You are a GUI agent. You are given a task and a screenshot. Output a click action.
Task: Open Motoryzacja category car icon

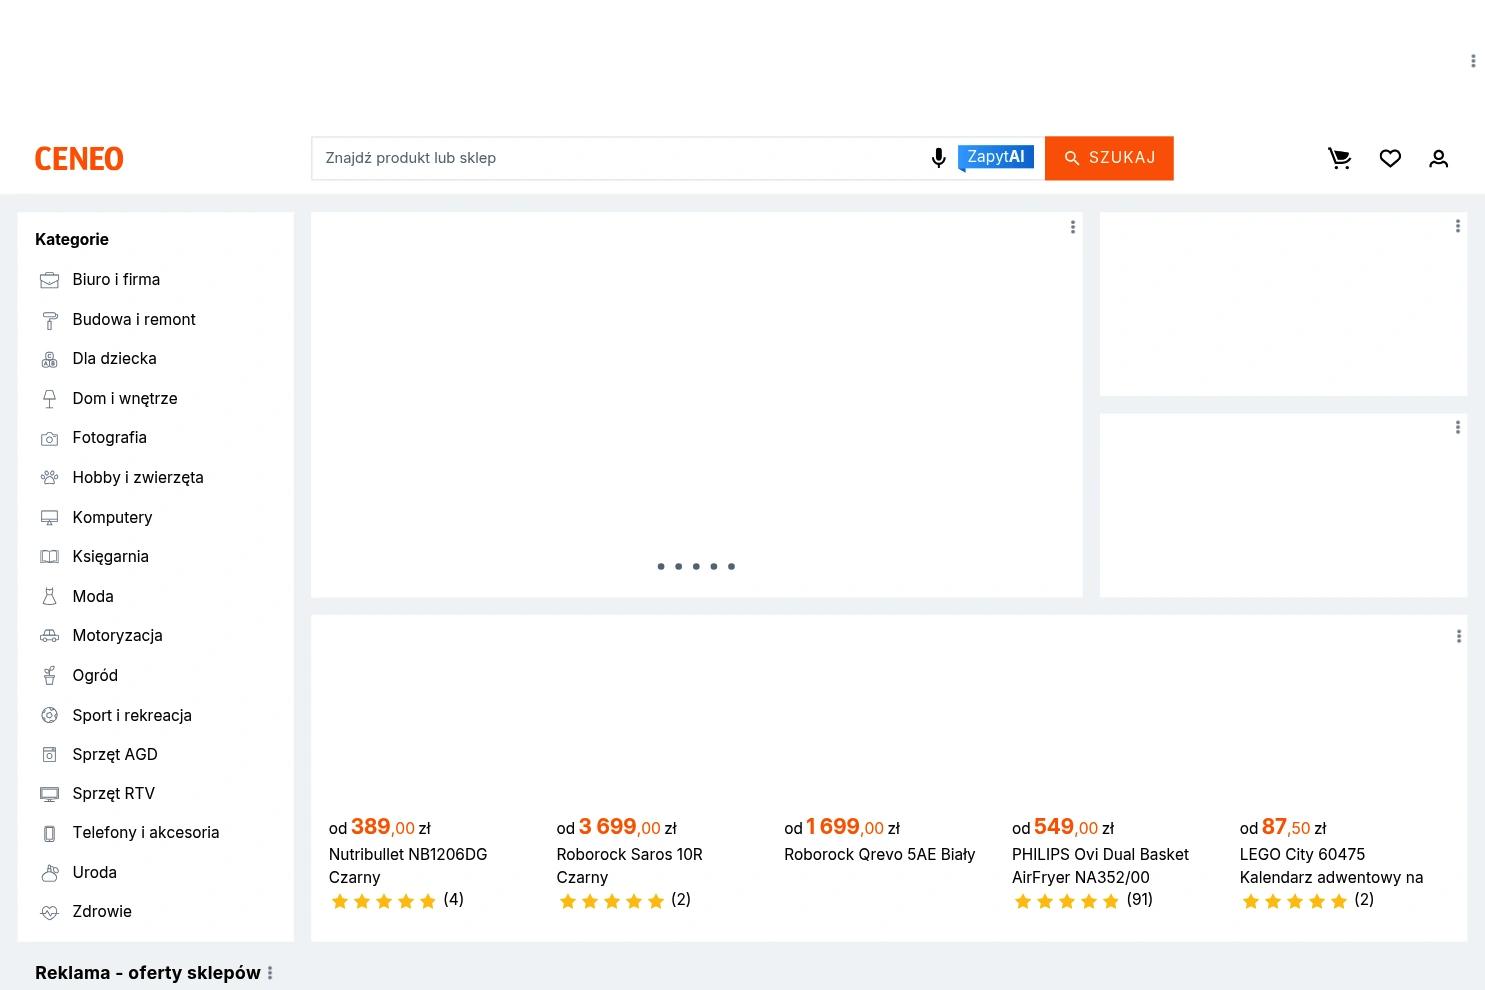[x=49, y=636]
